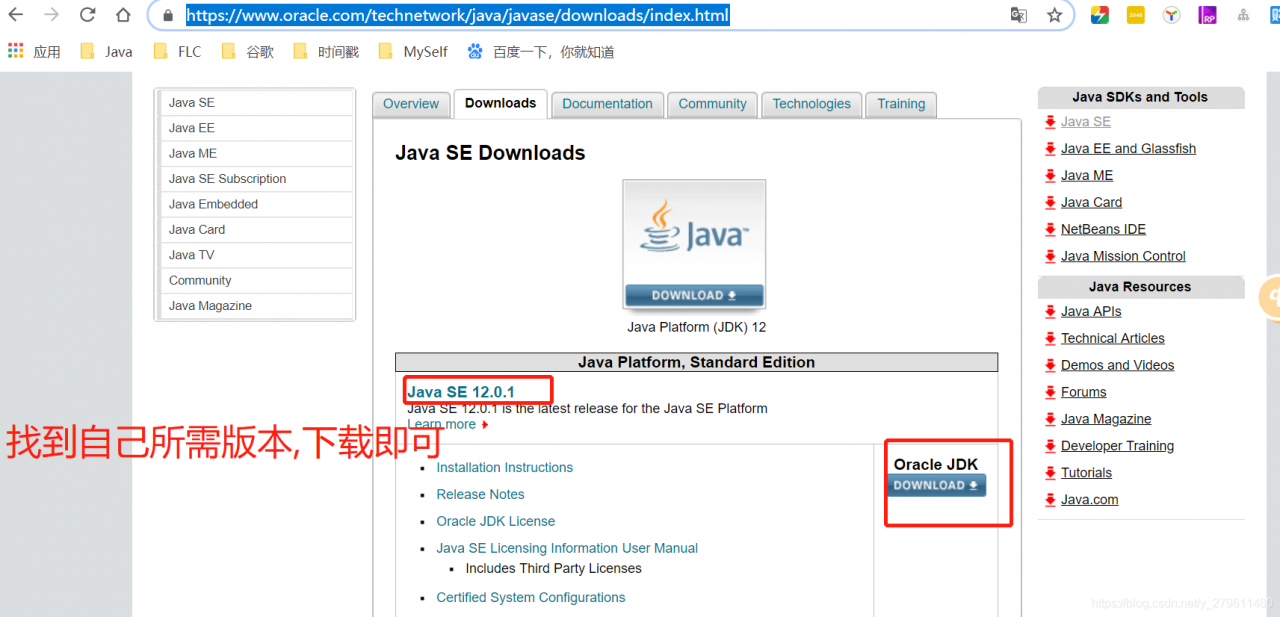Viewport: 1280px width, 617px height.
Task: Click the 'Java Platform (JDK) 12' caption
Action: 696,327
